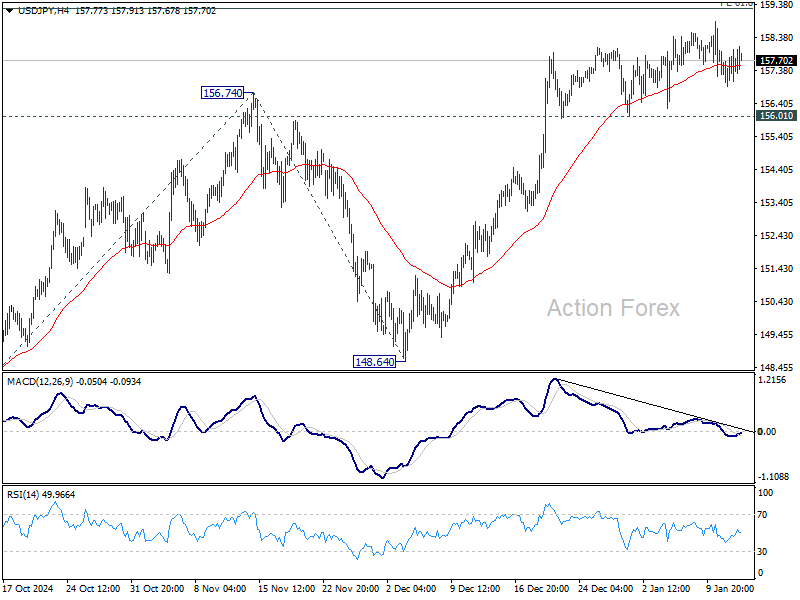Click the 17 Oct 2024 date marker
Image resolution: width=800 pixels, height=600 pixels.
click(x=28, y=588)
